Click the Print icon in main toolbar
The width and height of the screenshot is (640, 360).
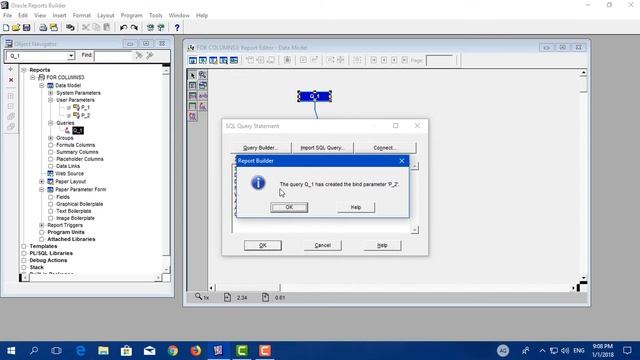[x=43, y=28]
